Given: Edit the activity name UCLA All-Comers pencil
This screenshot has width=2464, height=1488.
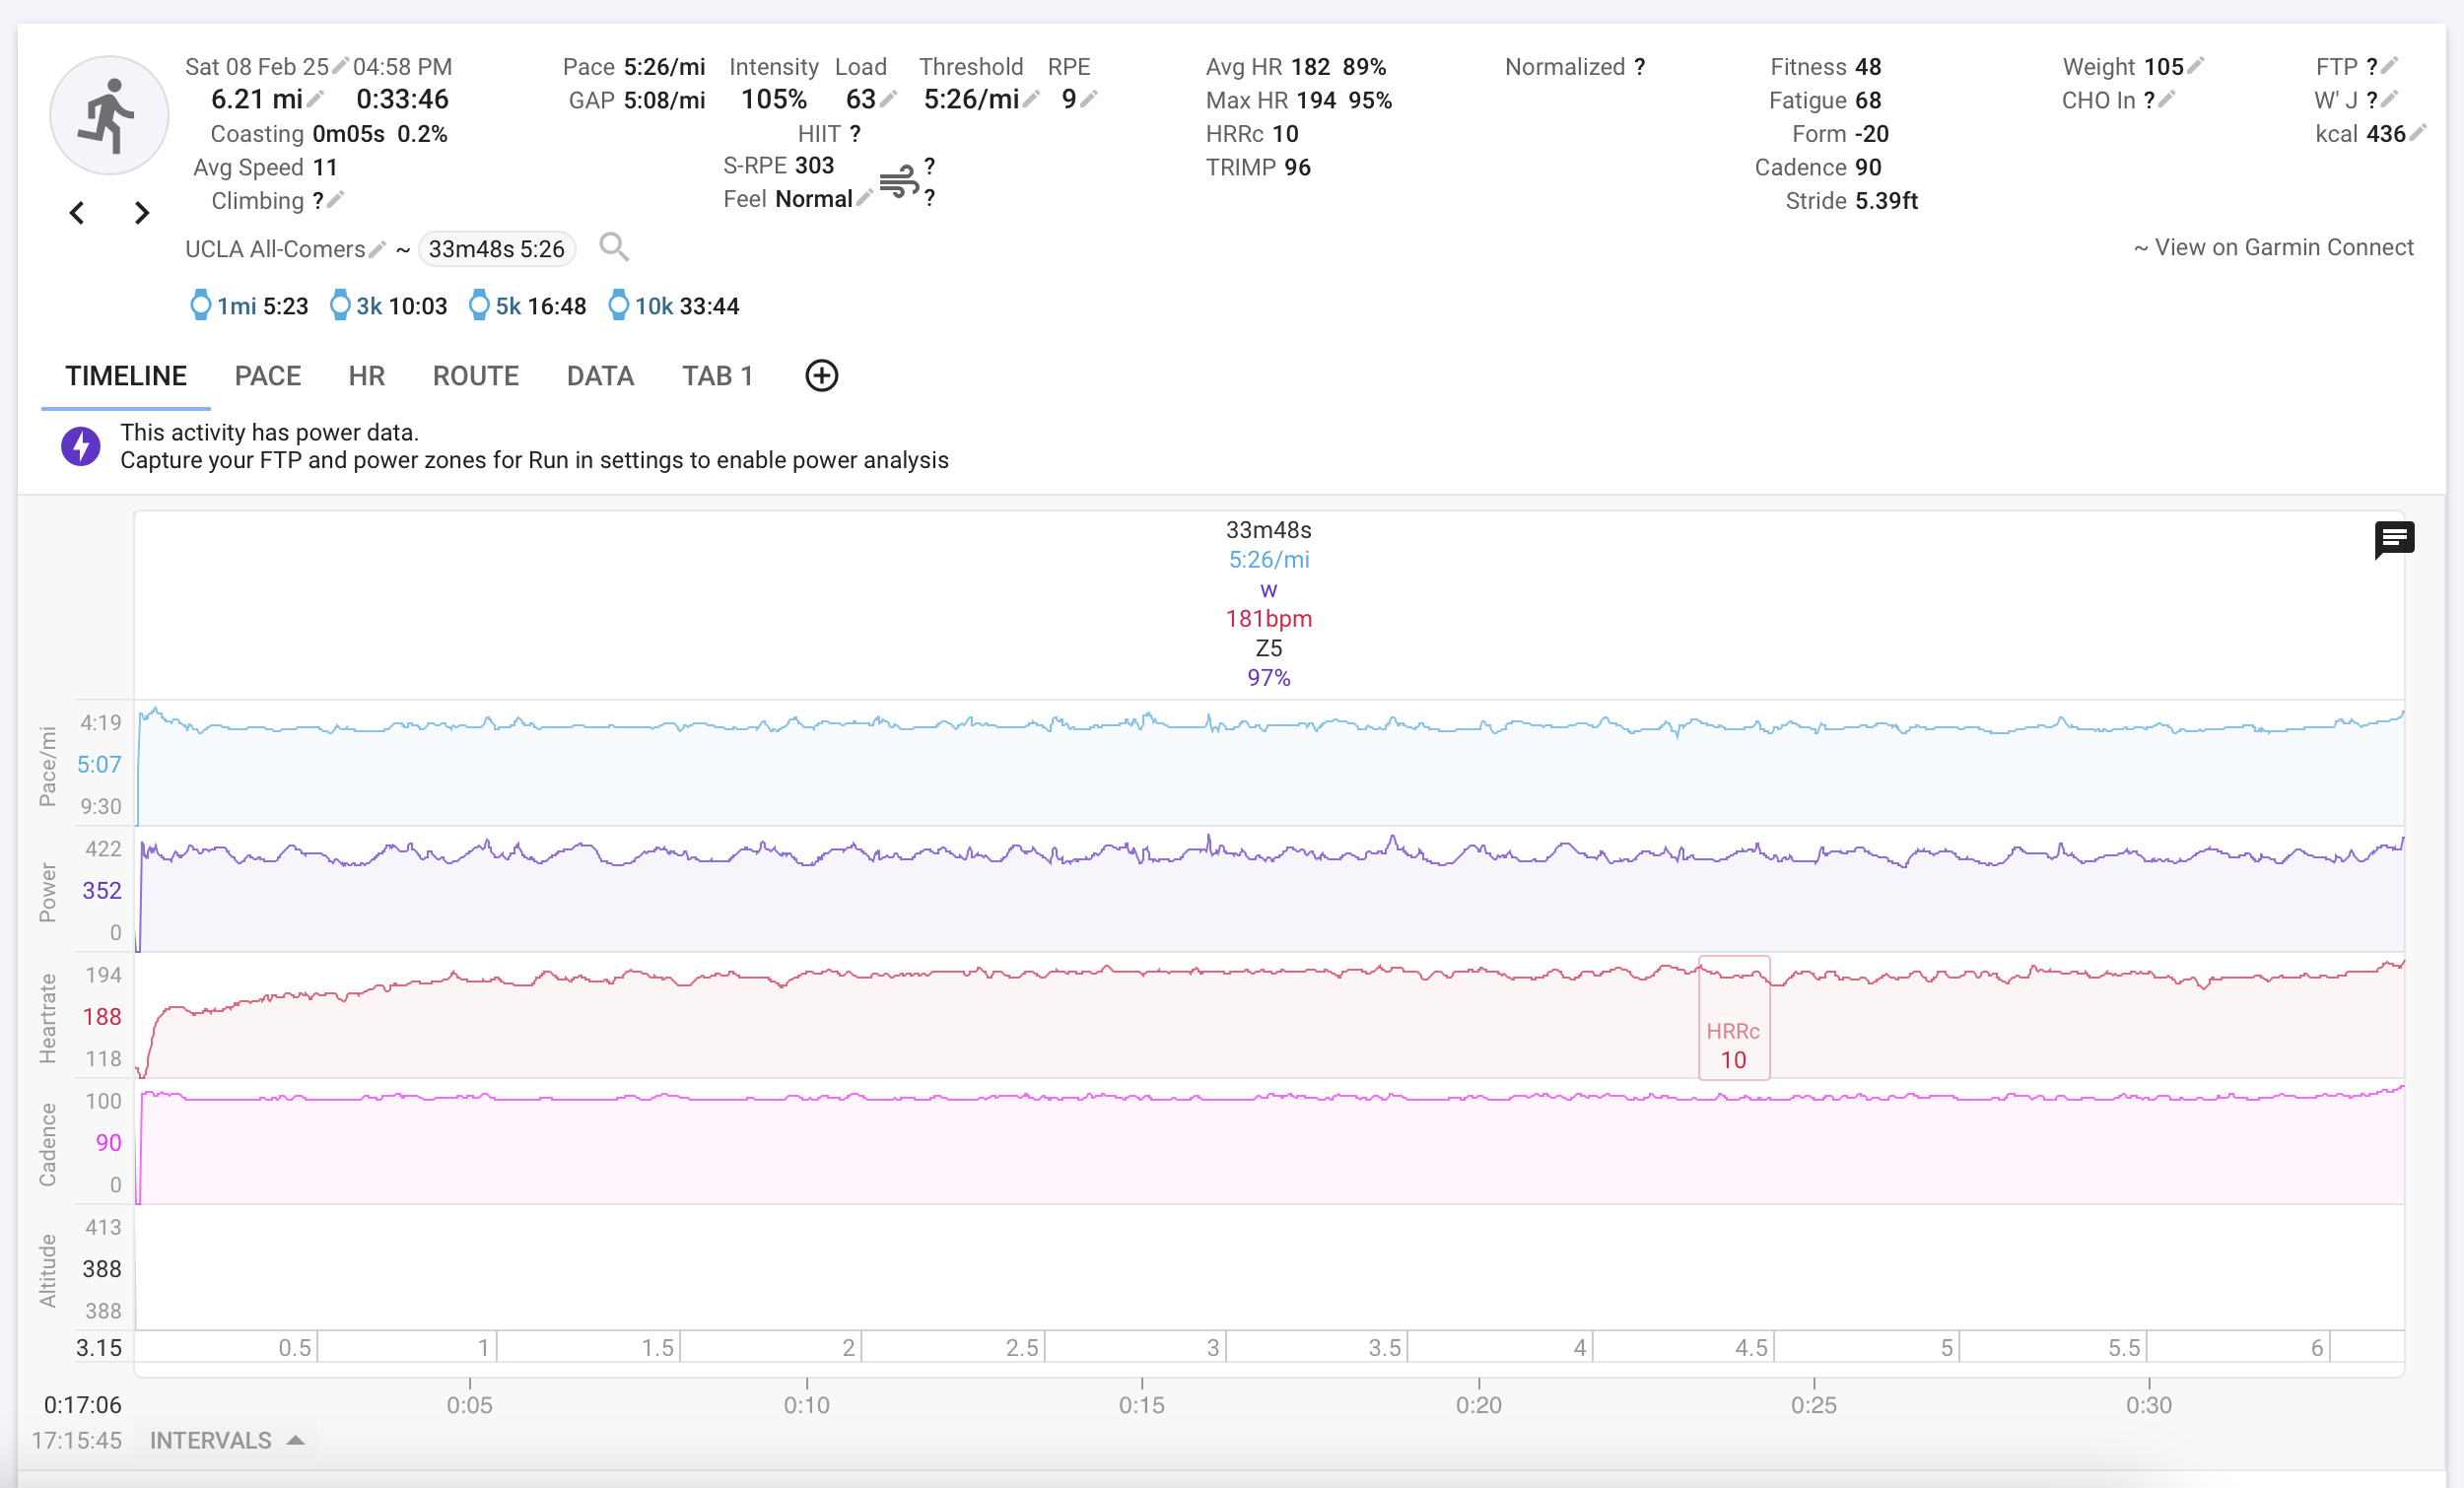Looking at the screenshot, I should [x=377, y=249].
